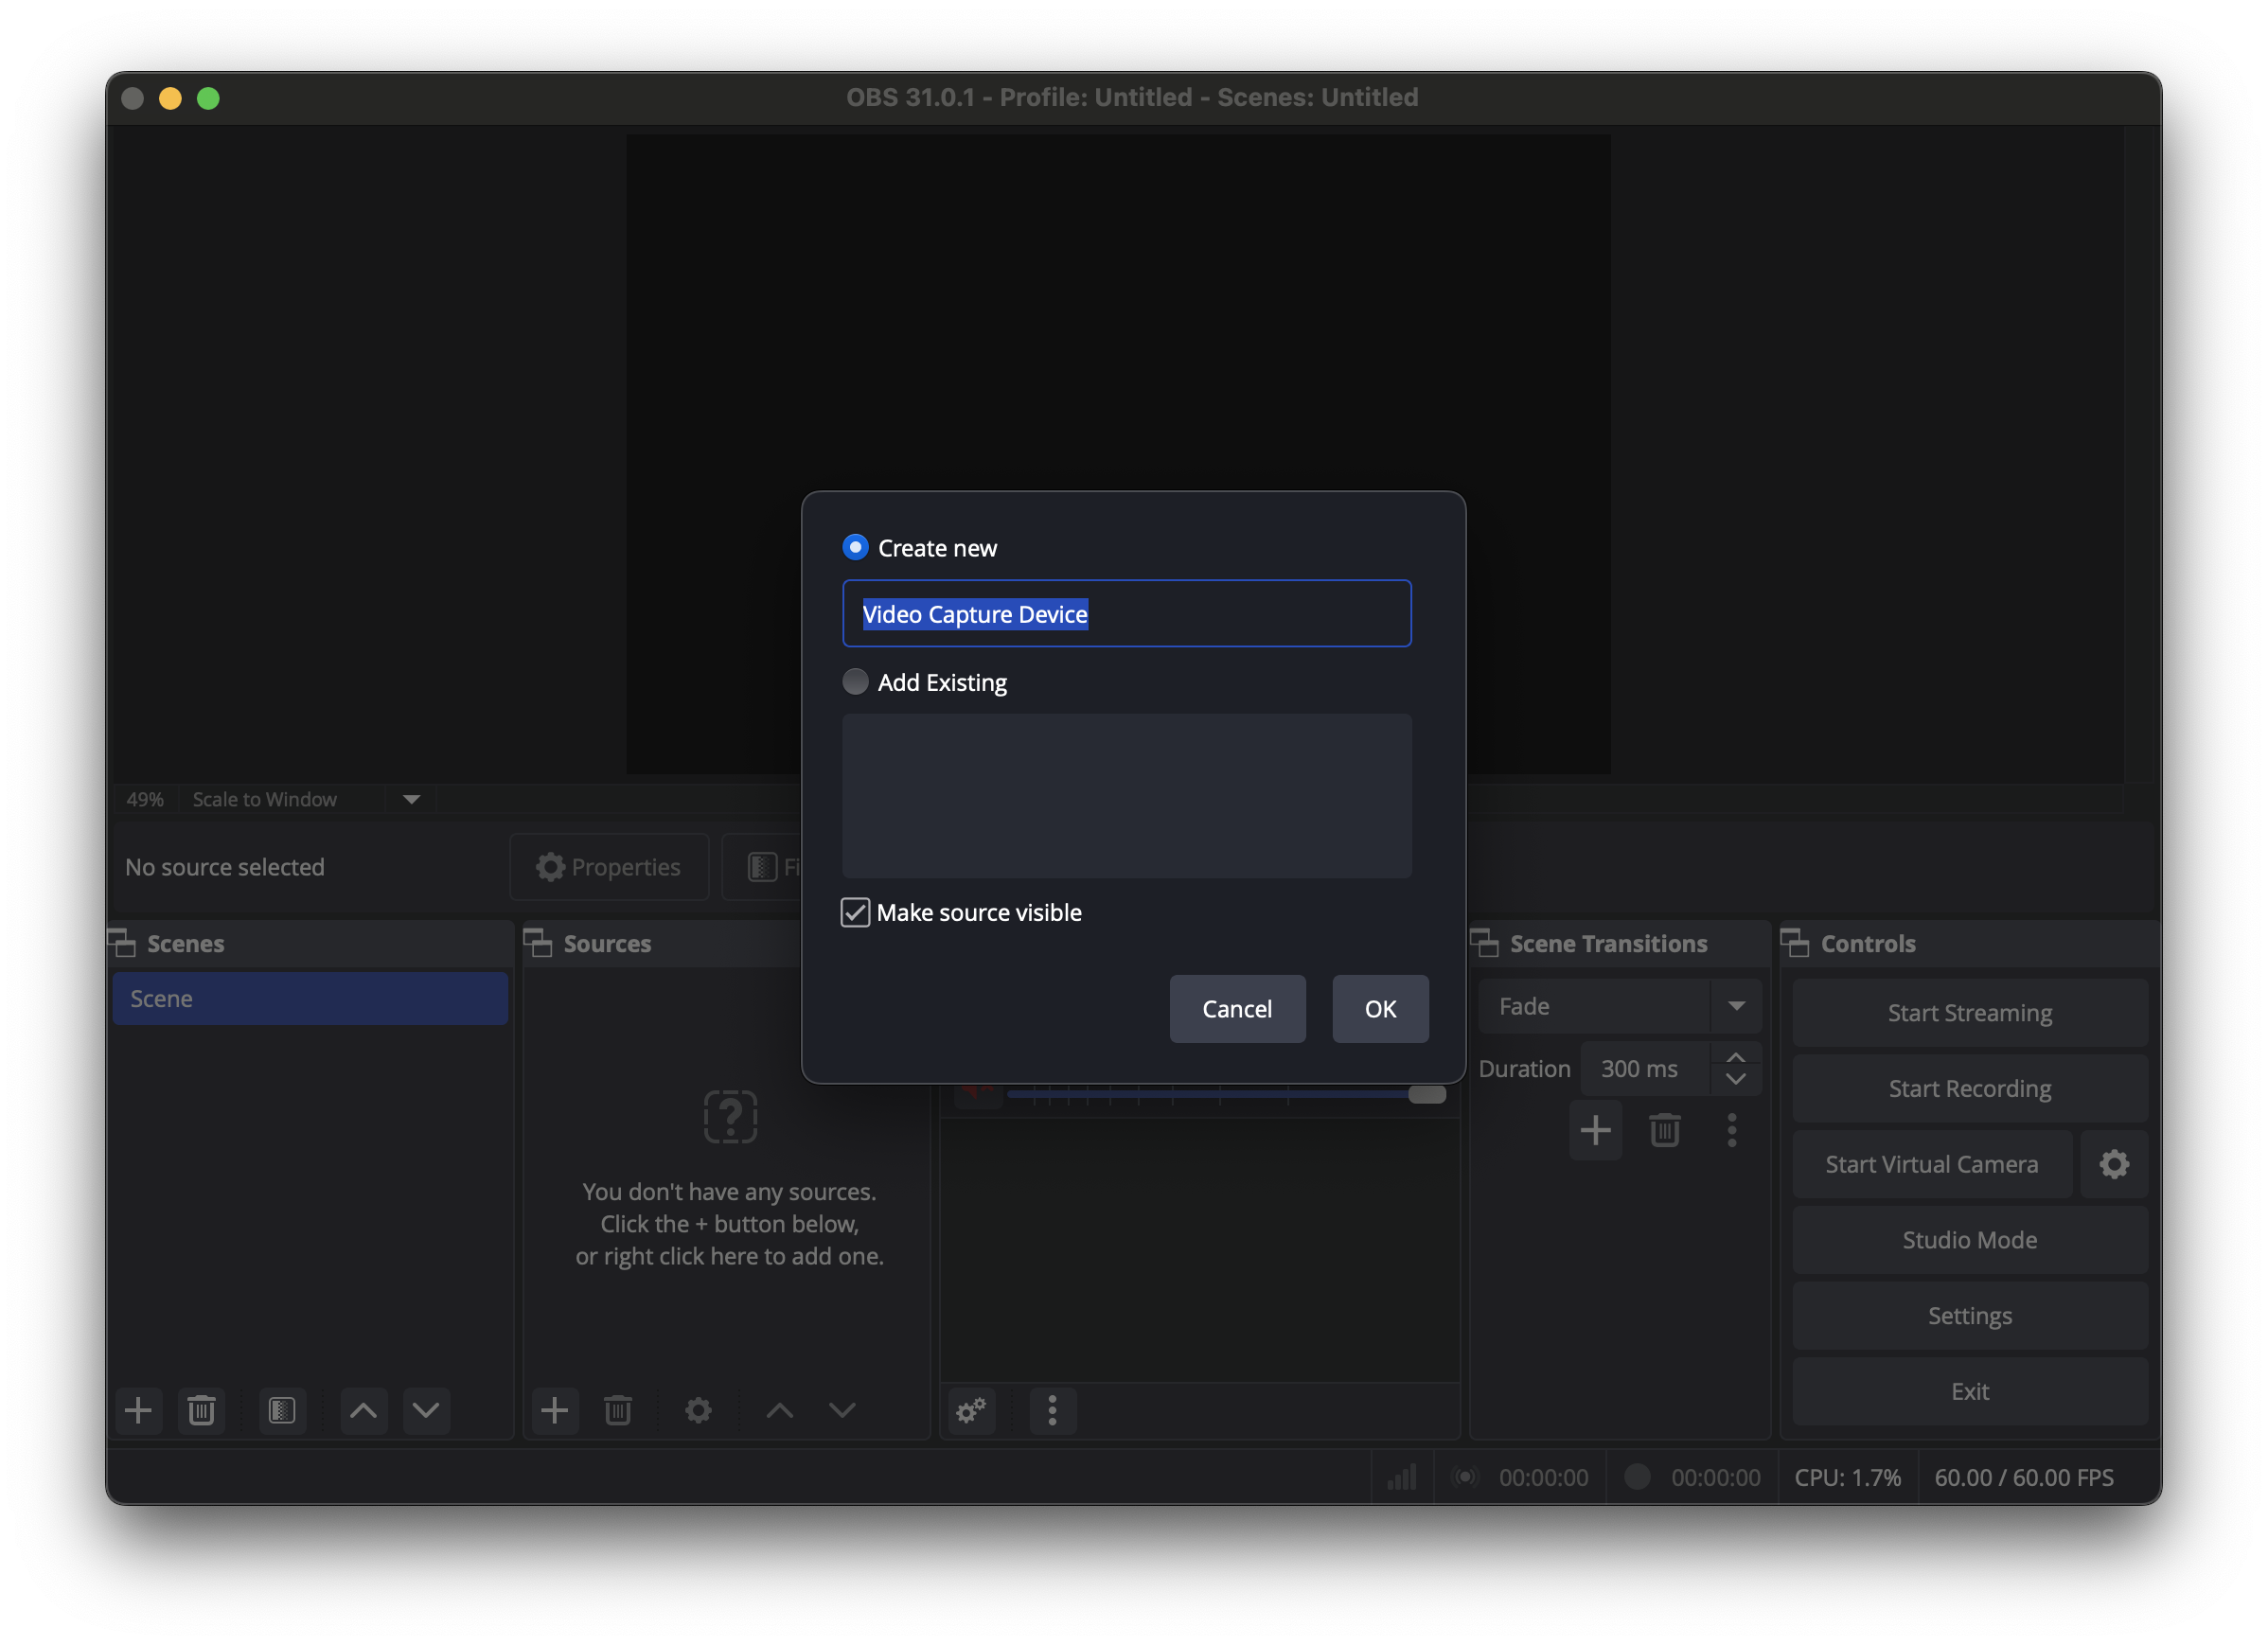Select the Create new radio button

tap(855, 547)
